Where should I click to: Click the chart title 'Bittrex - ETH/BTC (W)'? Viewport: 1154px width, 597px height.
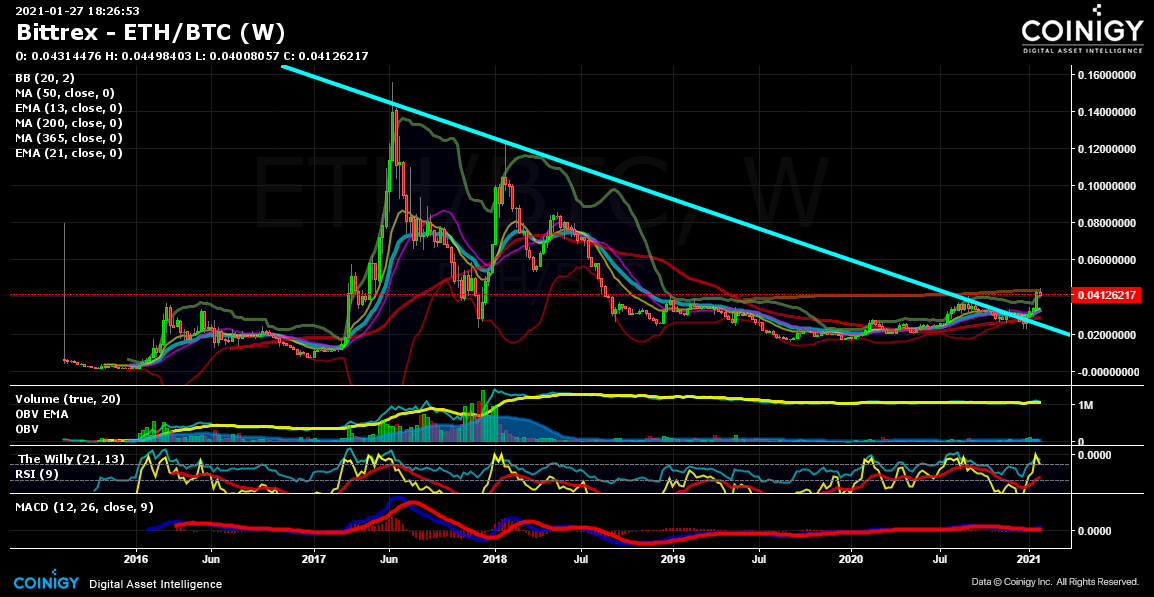pyautogui.click(x=151, y=33)
